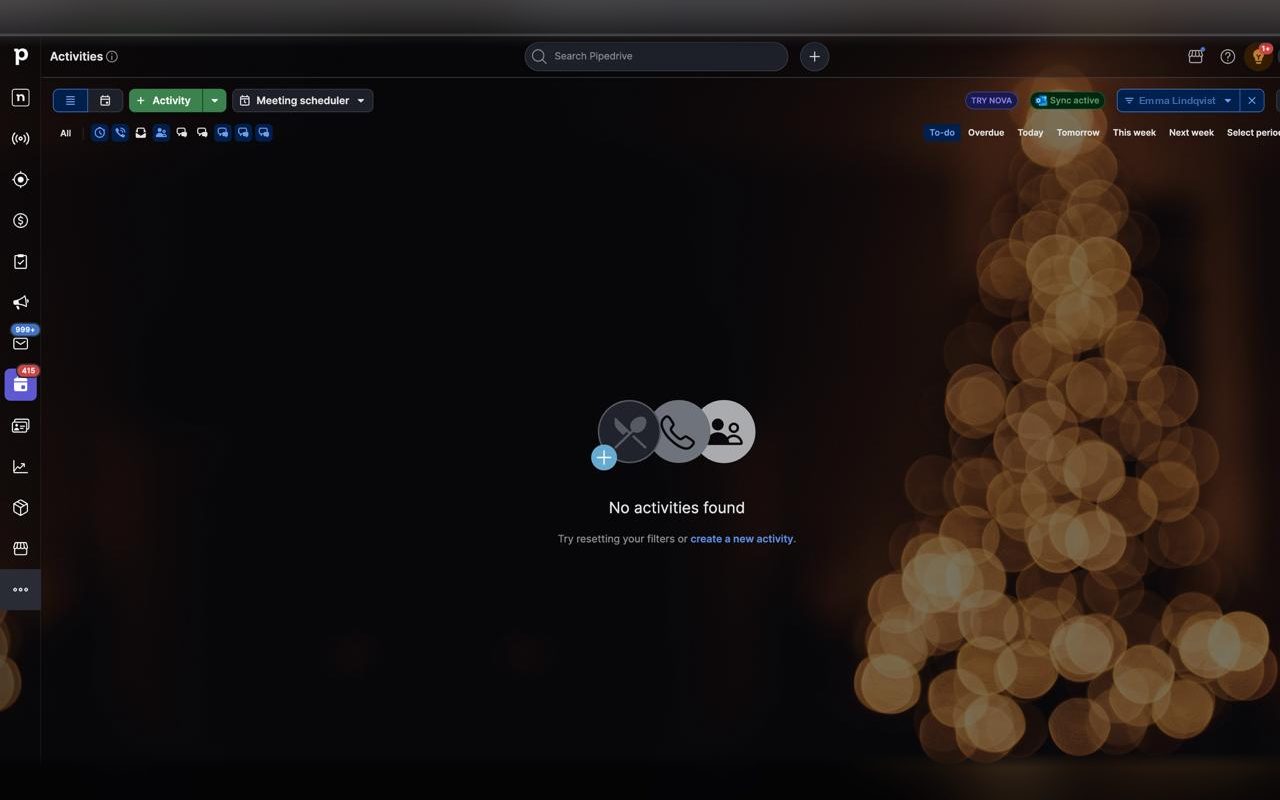
Task: Select the Next week tab
Action: pyautogui.click(x=1191, y=133)
